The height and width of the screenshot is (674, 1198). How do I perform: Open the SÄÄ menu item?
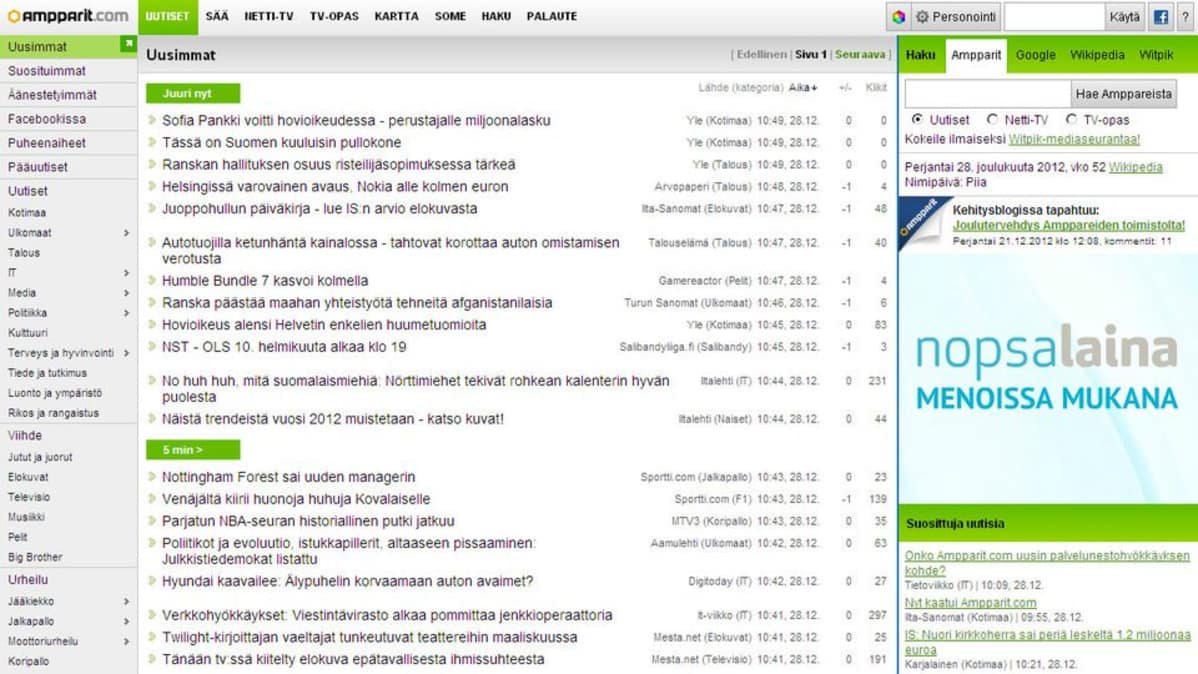pos(217,16)
